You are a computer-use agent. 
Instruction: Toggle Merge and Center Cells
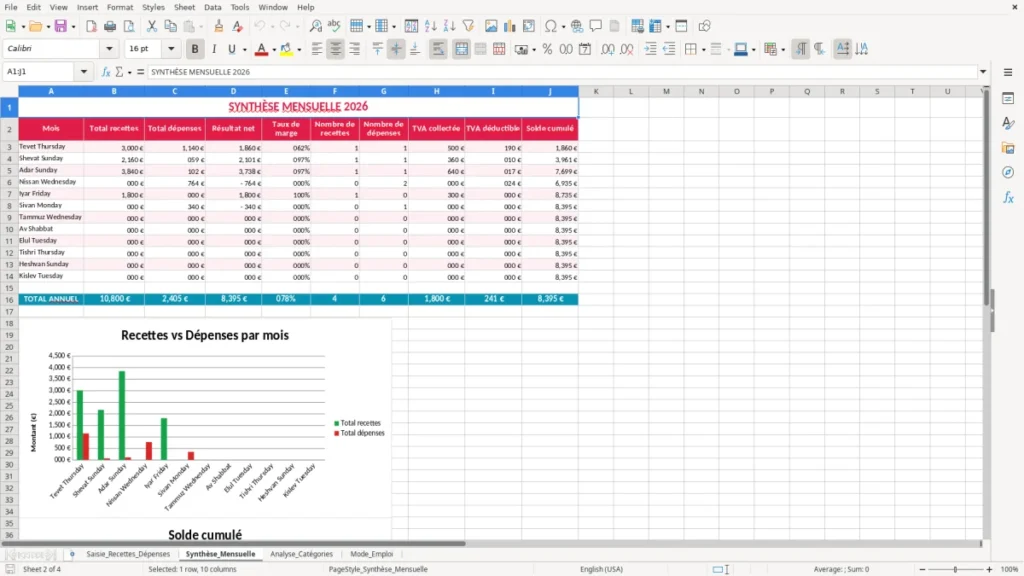[x=461, y=49]
